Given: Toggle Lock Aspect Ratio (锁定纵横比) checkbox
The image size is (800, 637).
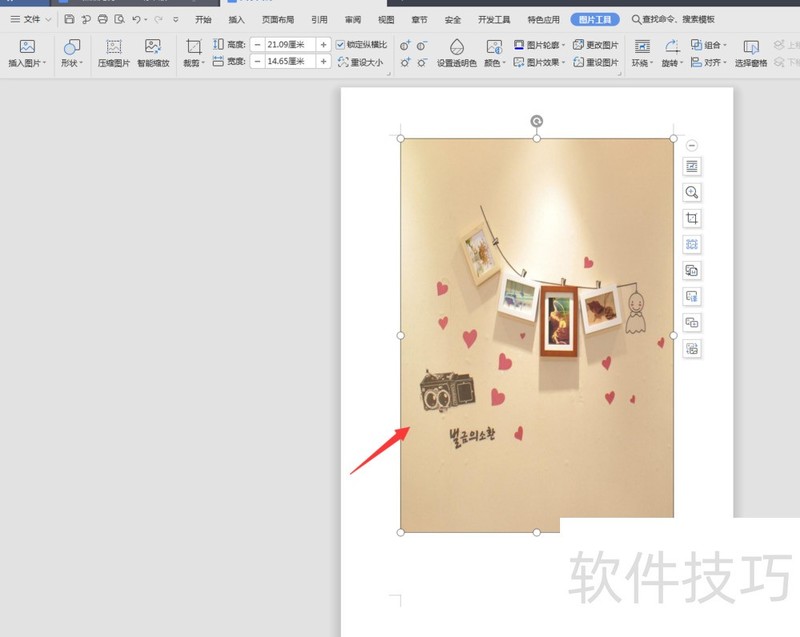Looking at the screenshot, I should [x=340, y=45].
